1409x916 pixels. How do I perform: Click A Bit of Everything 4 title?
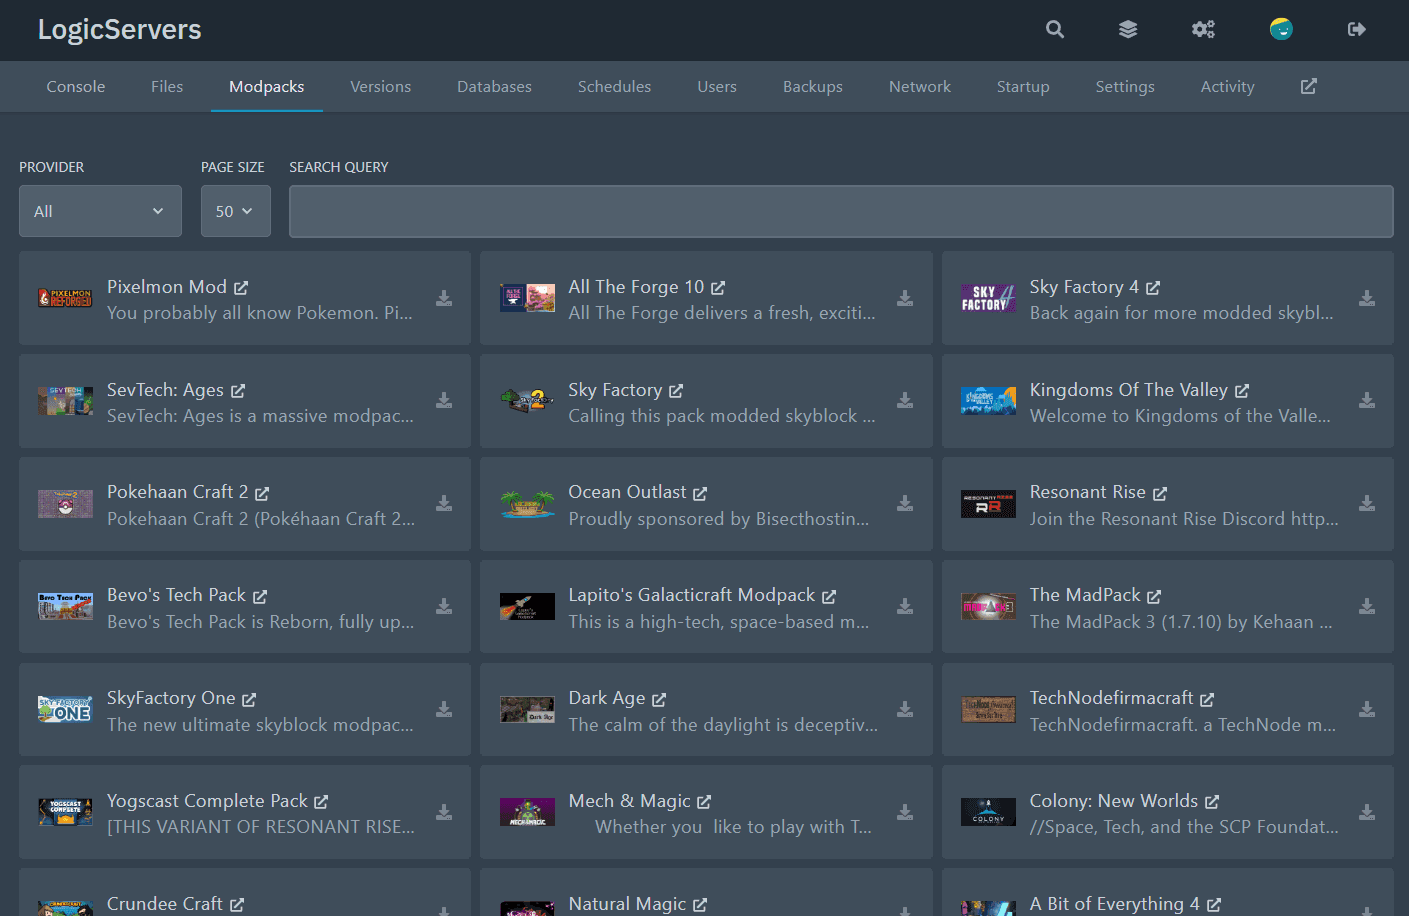click(1115, 904)
